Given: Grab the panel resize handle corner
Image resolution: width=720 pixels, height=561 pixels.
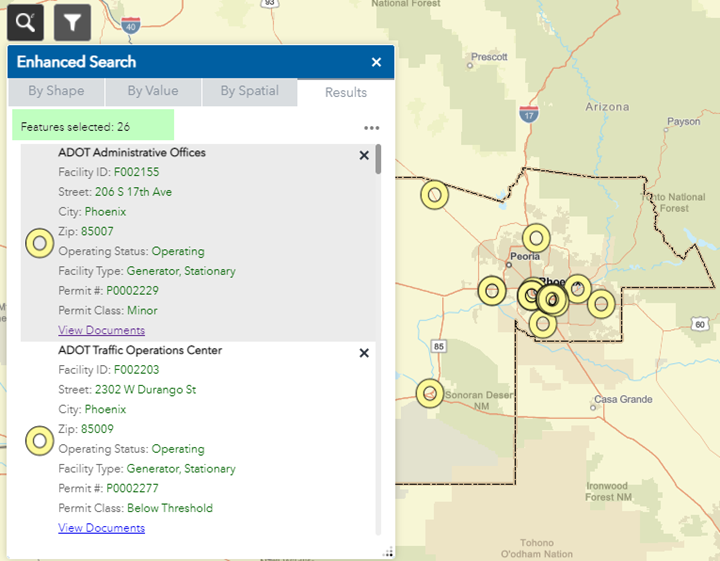Looking at the screenshot, I should tap(388, 552).
